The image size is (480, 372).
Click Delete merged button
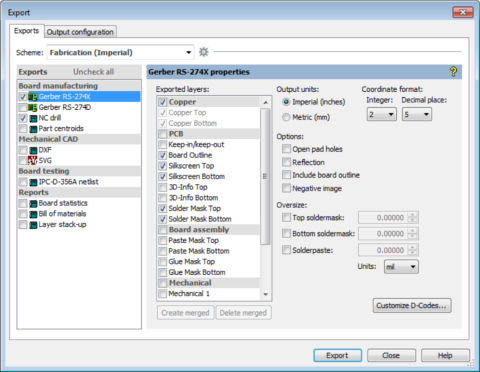(243, 313)
